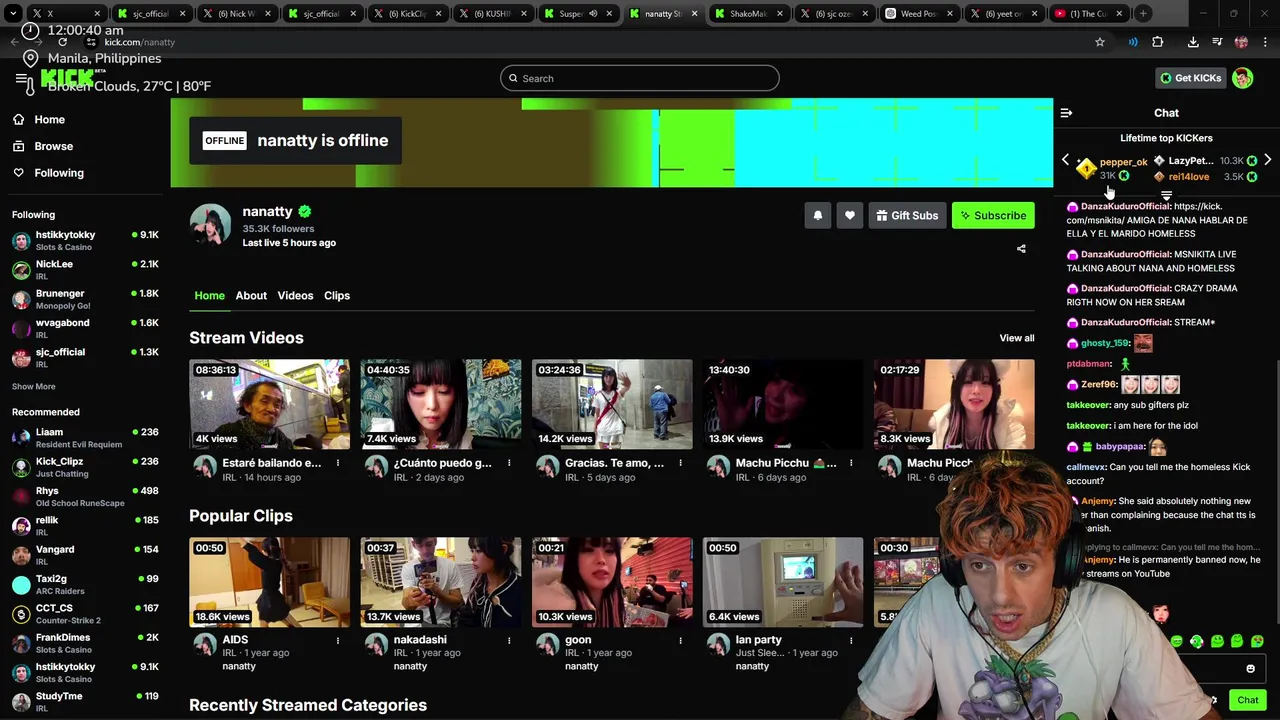Toggle the follow heart button for nanatty
This screenshot has height=720, width=1280.
849,215
